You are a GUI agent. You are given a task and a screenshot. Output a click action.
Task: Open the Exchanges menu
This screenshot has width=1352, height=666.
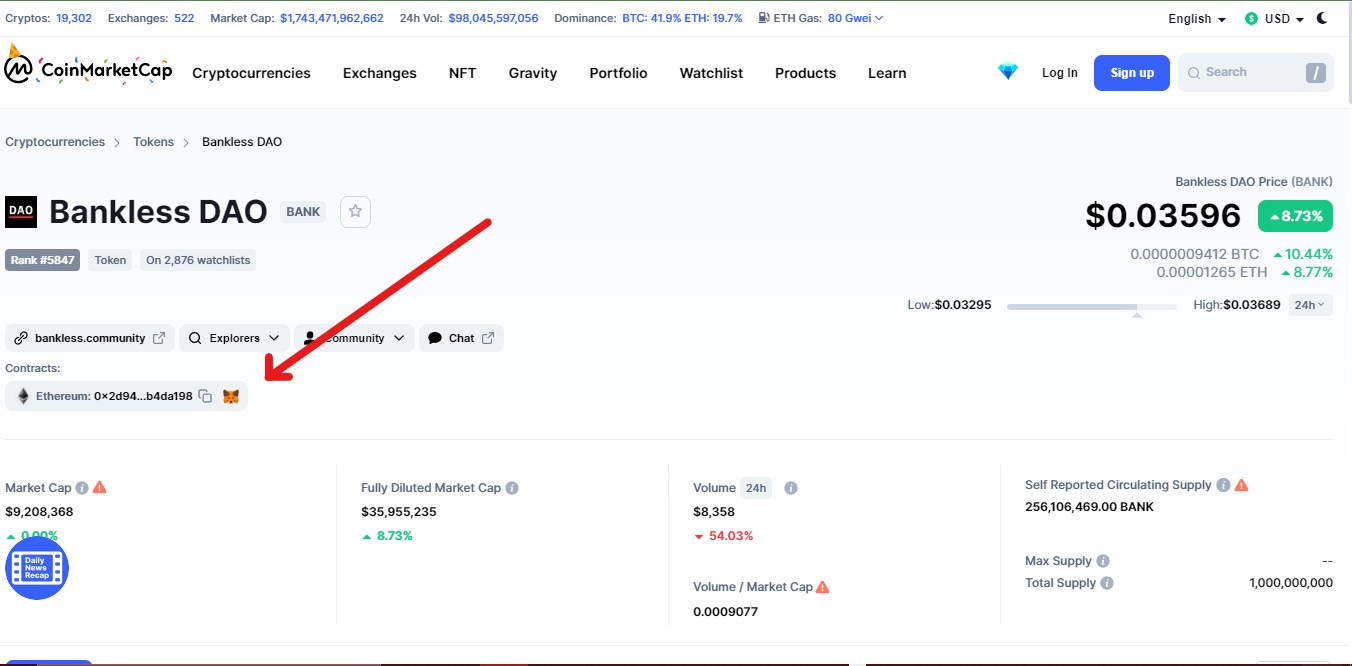pos(380,73)
